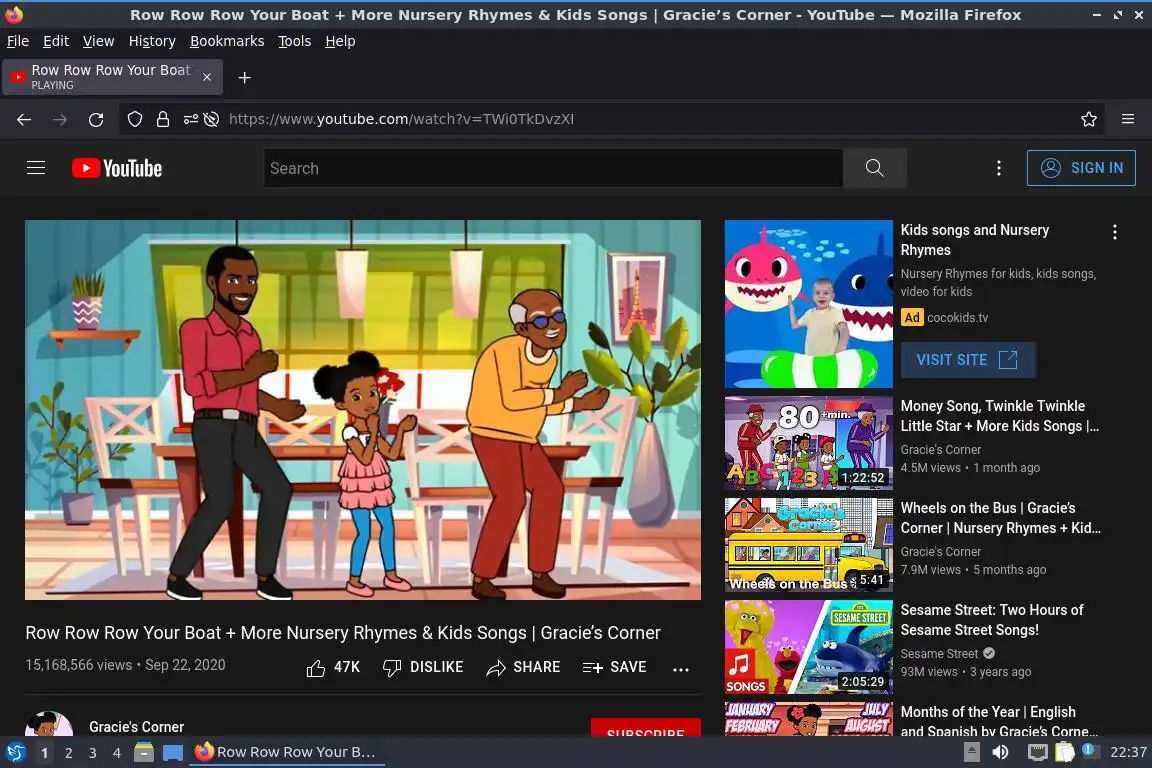Open Wheels on the Bus video title
Screen dimensions: 1152x768
(1000, 518)
